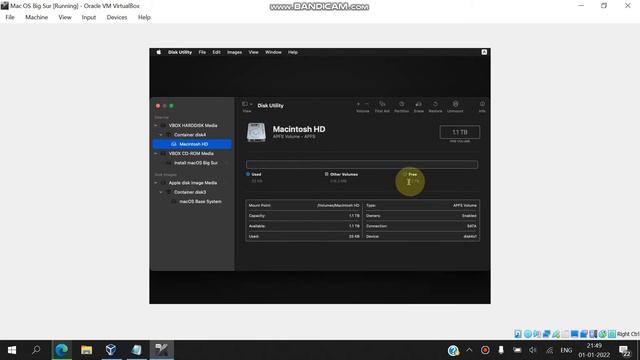The height and width of the screenshot is (360, 640).
Task: Click the ENG language indicator
Action: (x=566, y=350)
